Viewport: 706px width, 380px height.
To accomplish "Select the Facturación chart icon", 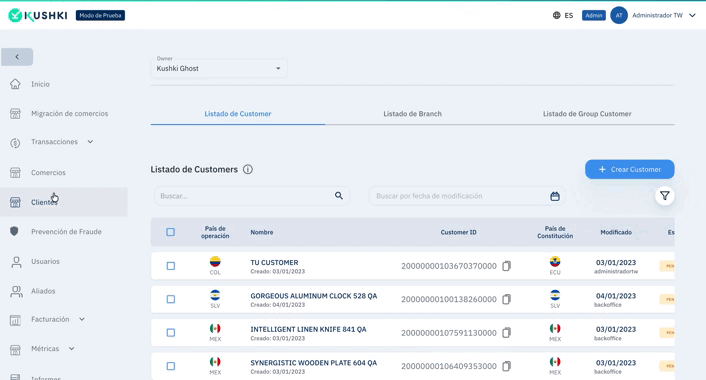I will (15, 320).
